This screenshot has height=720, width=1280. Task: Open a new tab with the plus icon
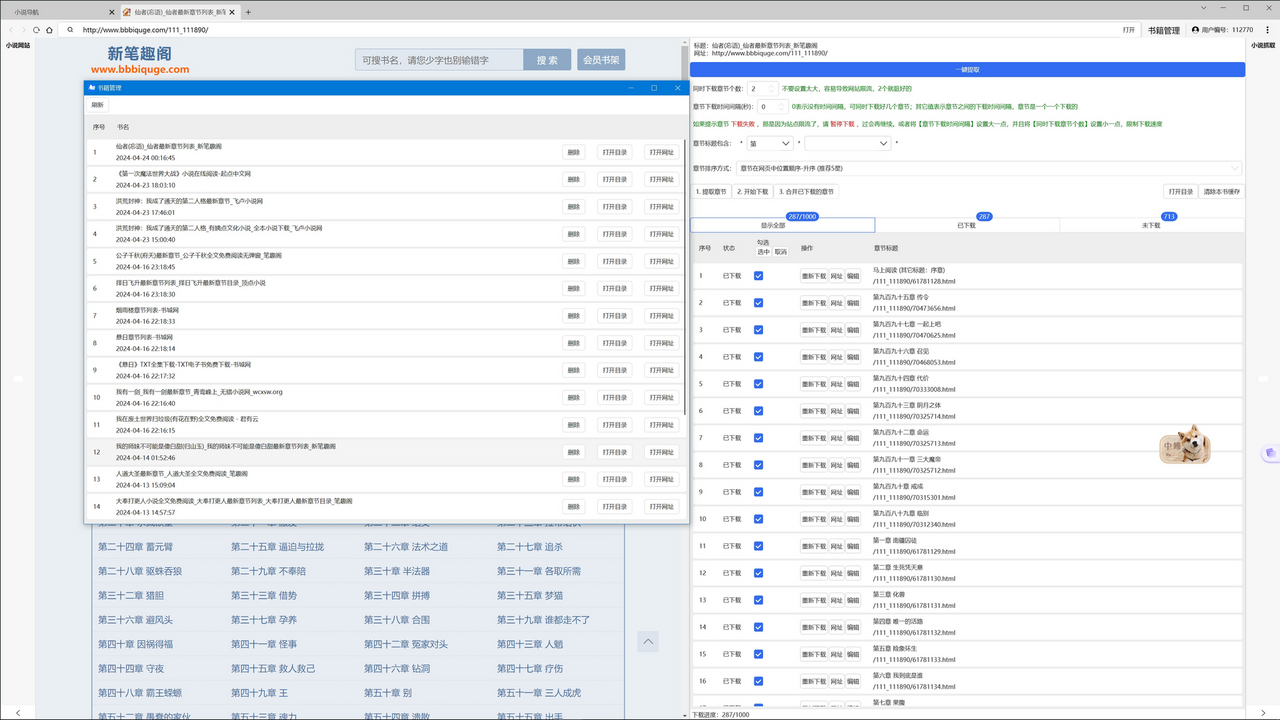pos(248,12)
